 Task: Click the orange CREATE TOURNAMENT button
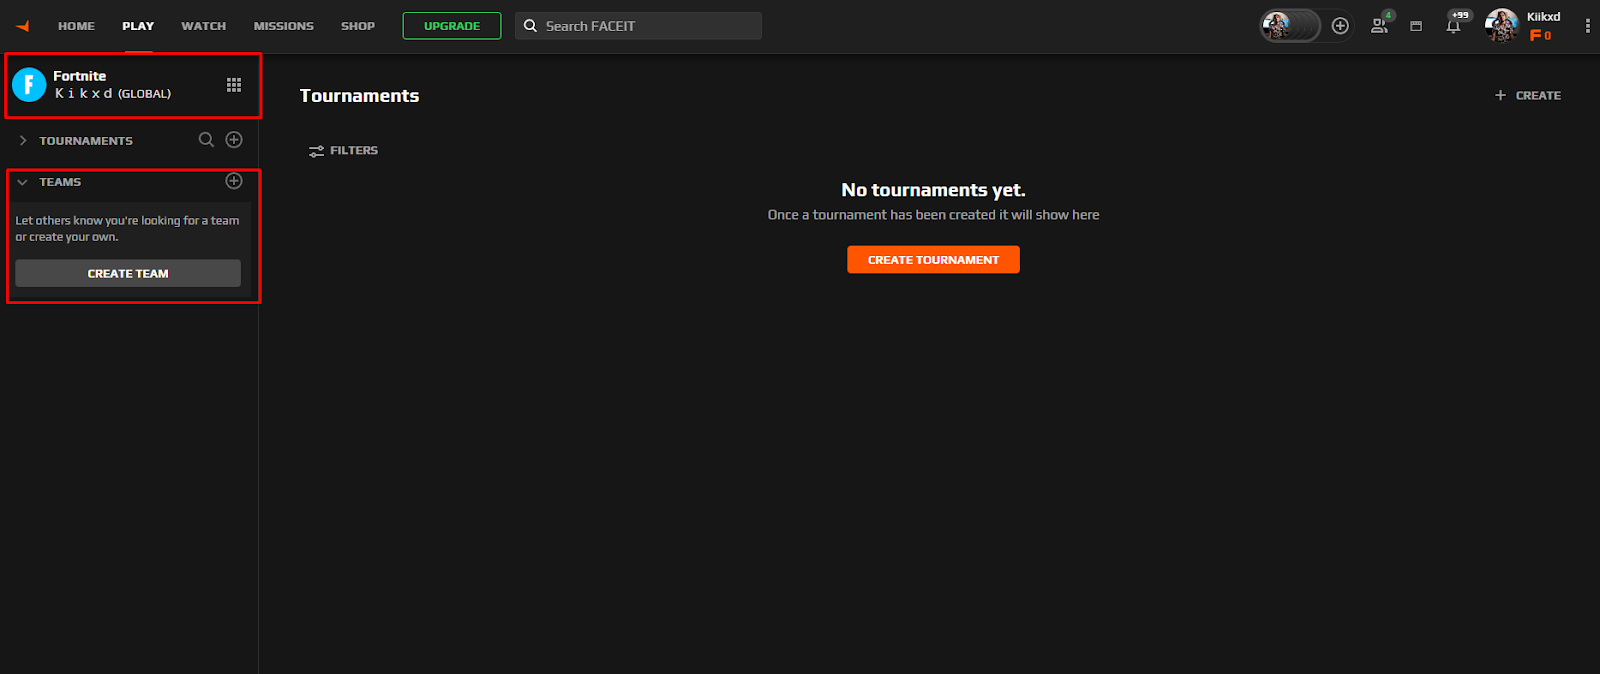pos(933,260)
